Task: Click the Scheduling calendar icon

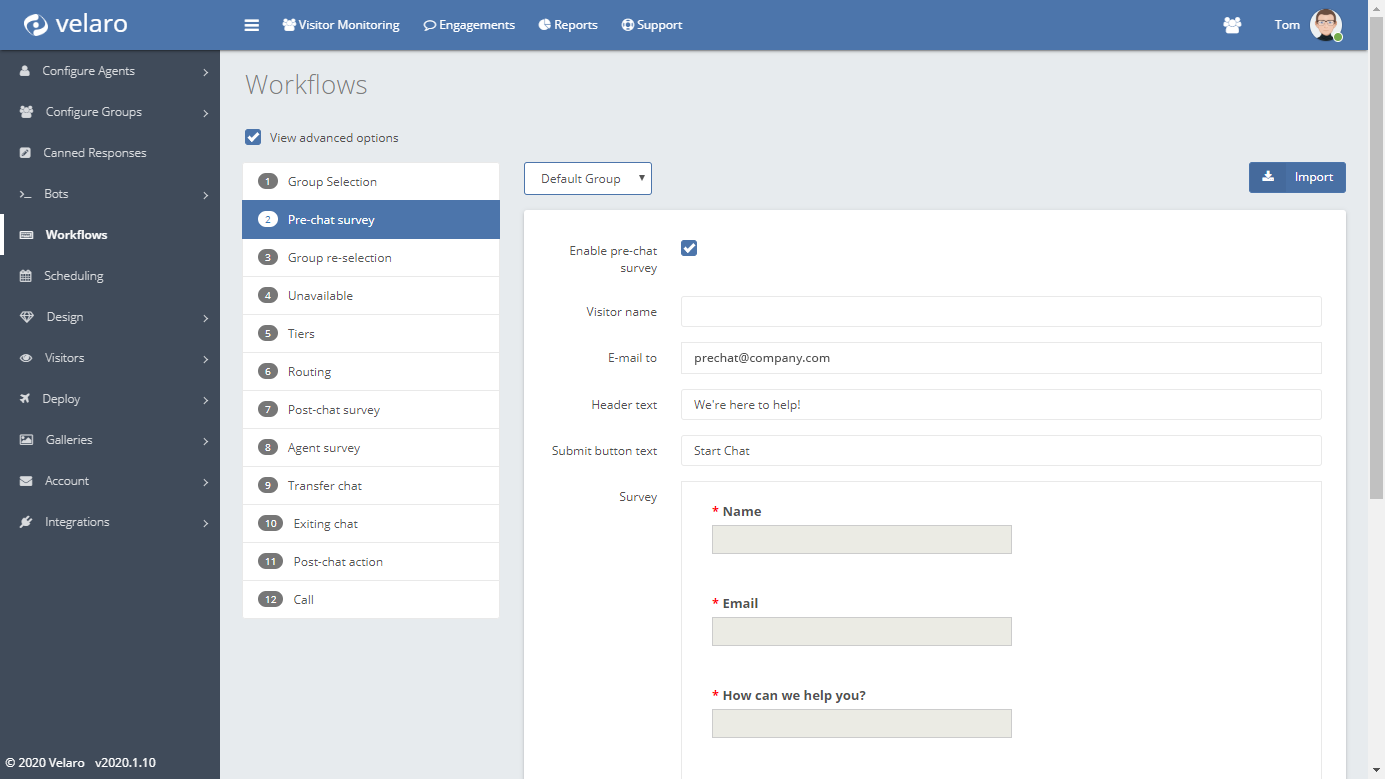Action: (x=26, y=276)
